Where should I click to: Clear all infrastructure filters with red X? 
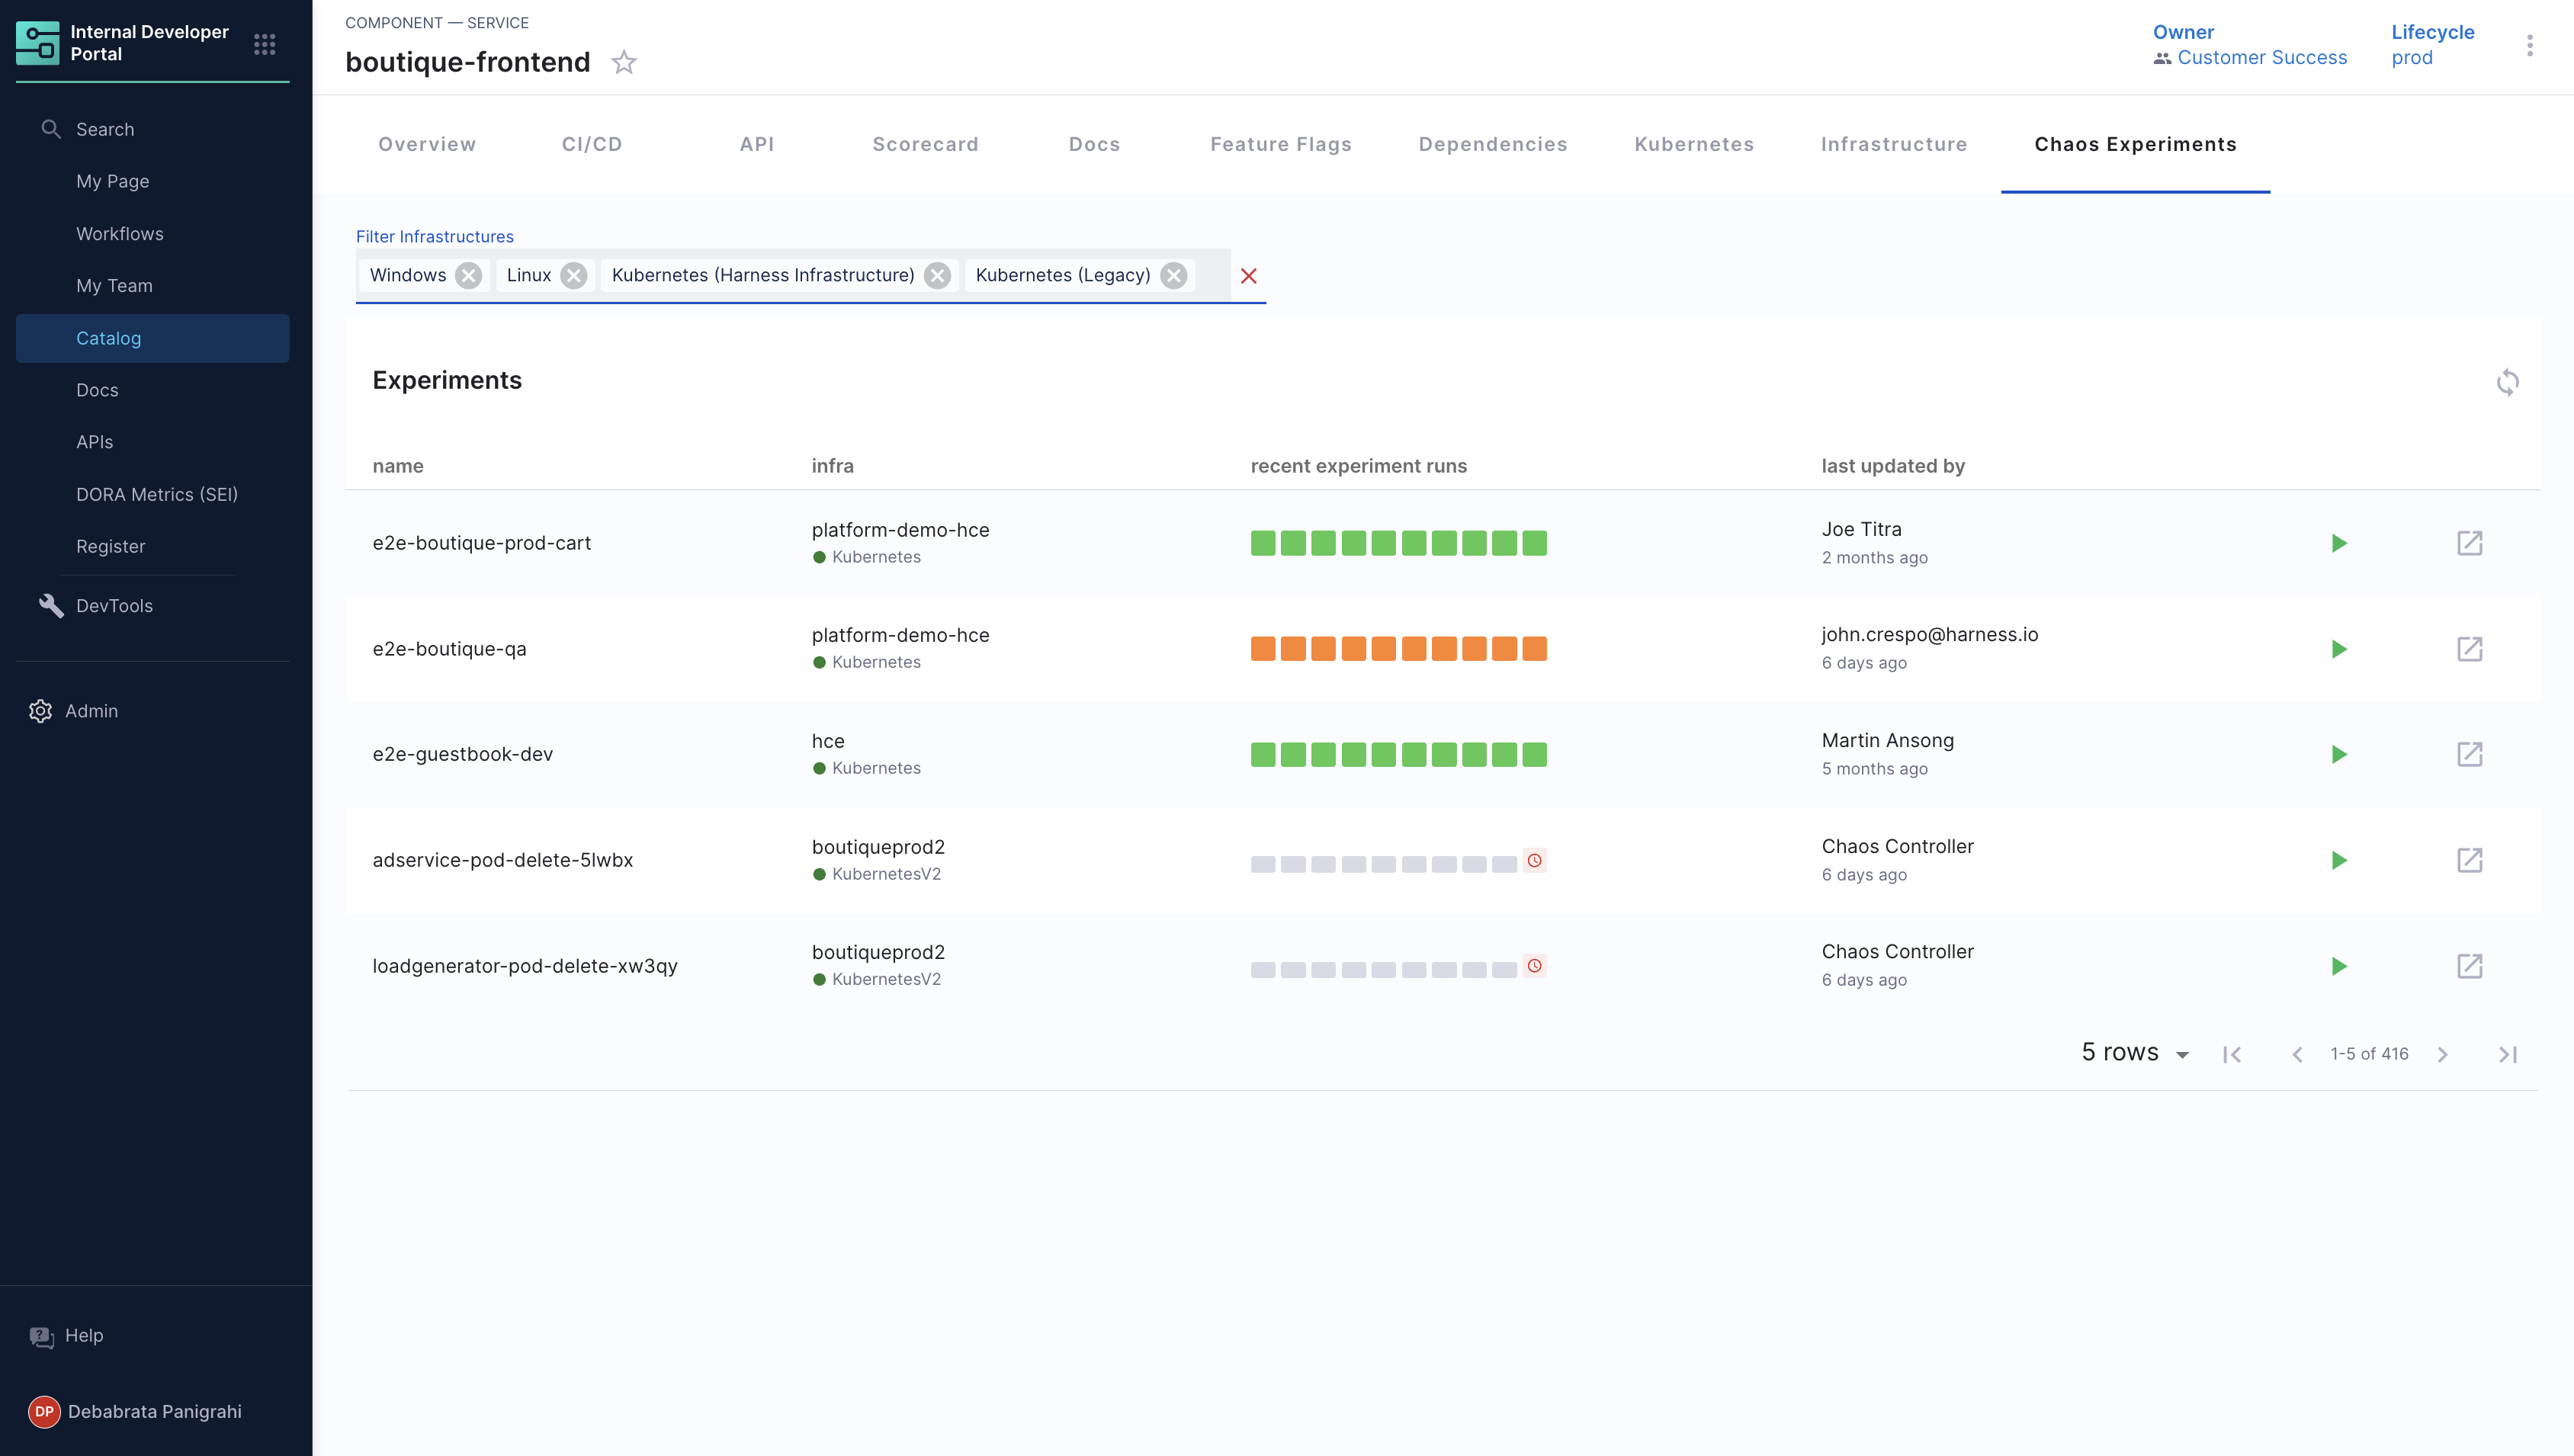(x=1248, y=276)
